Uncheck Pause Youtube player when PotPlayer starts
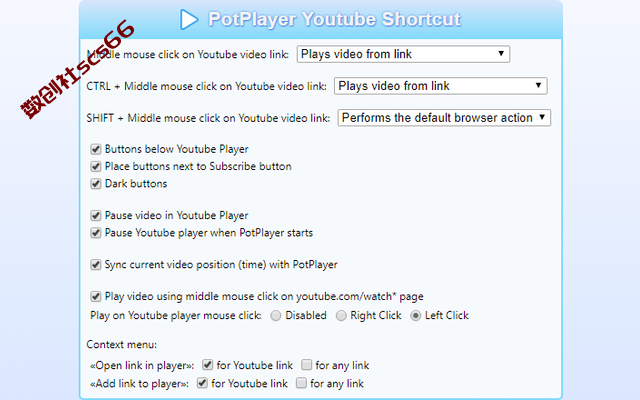Viewport: 640px width, 400px height. 96,233
